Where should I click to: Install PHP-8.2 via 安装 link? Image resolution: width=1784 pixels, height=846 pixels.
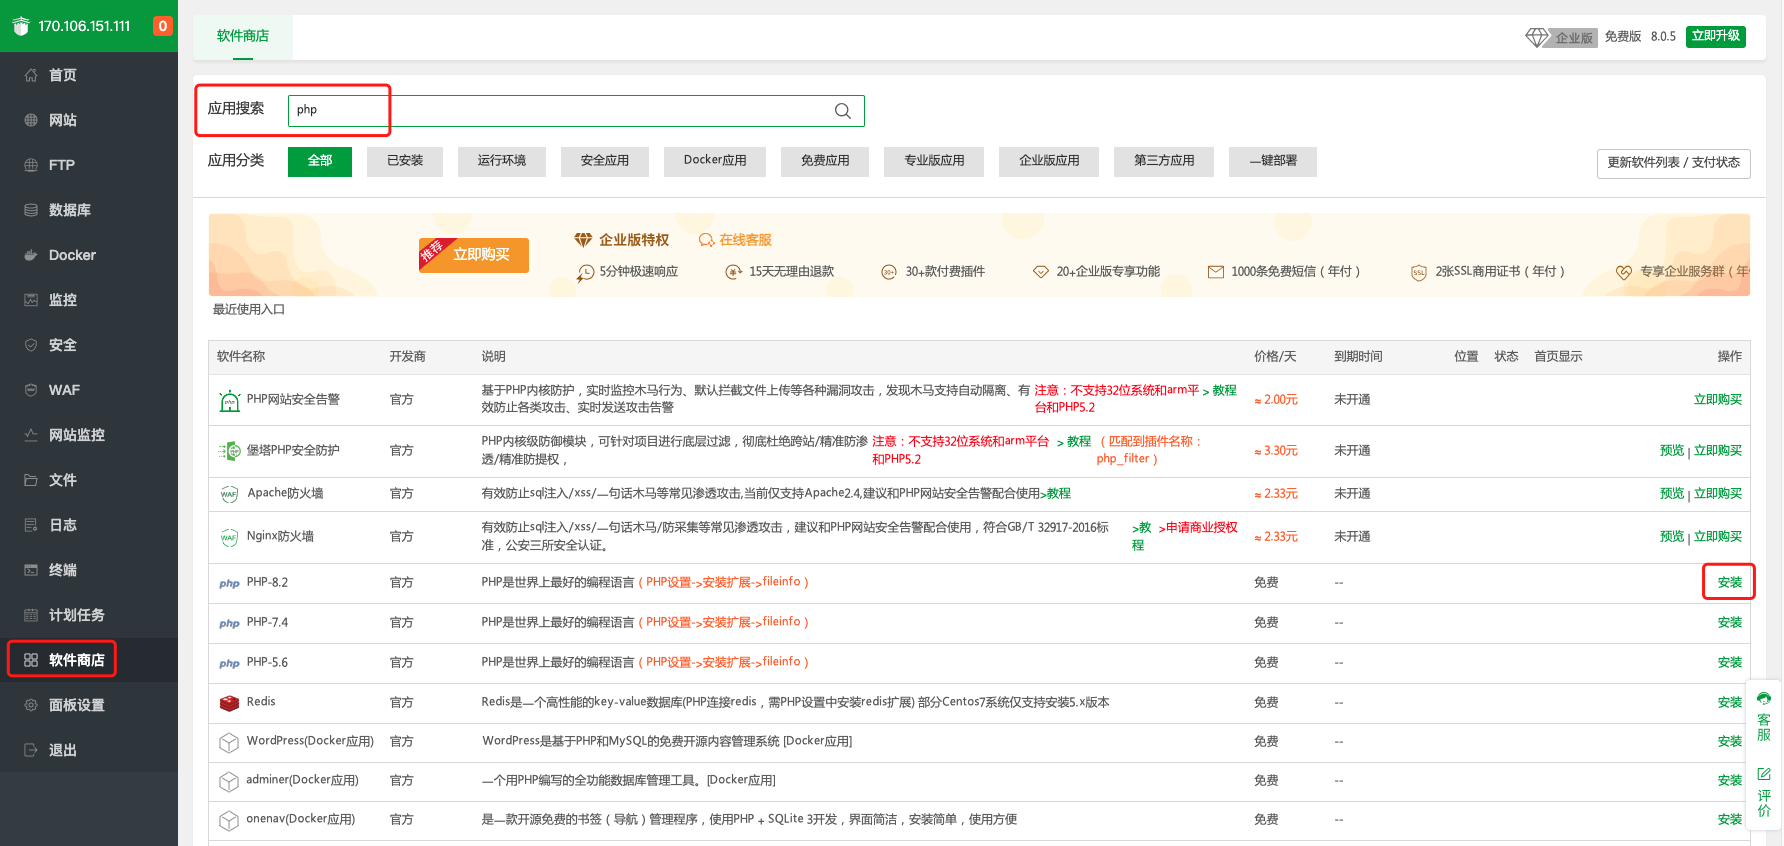pos(1730,583)
